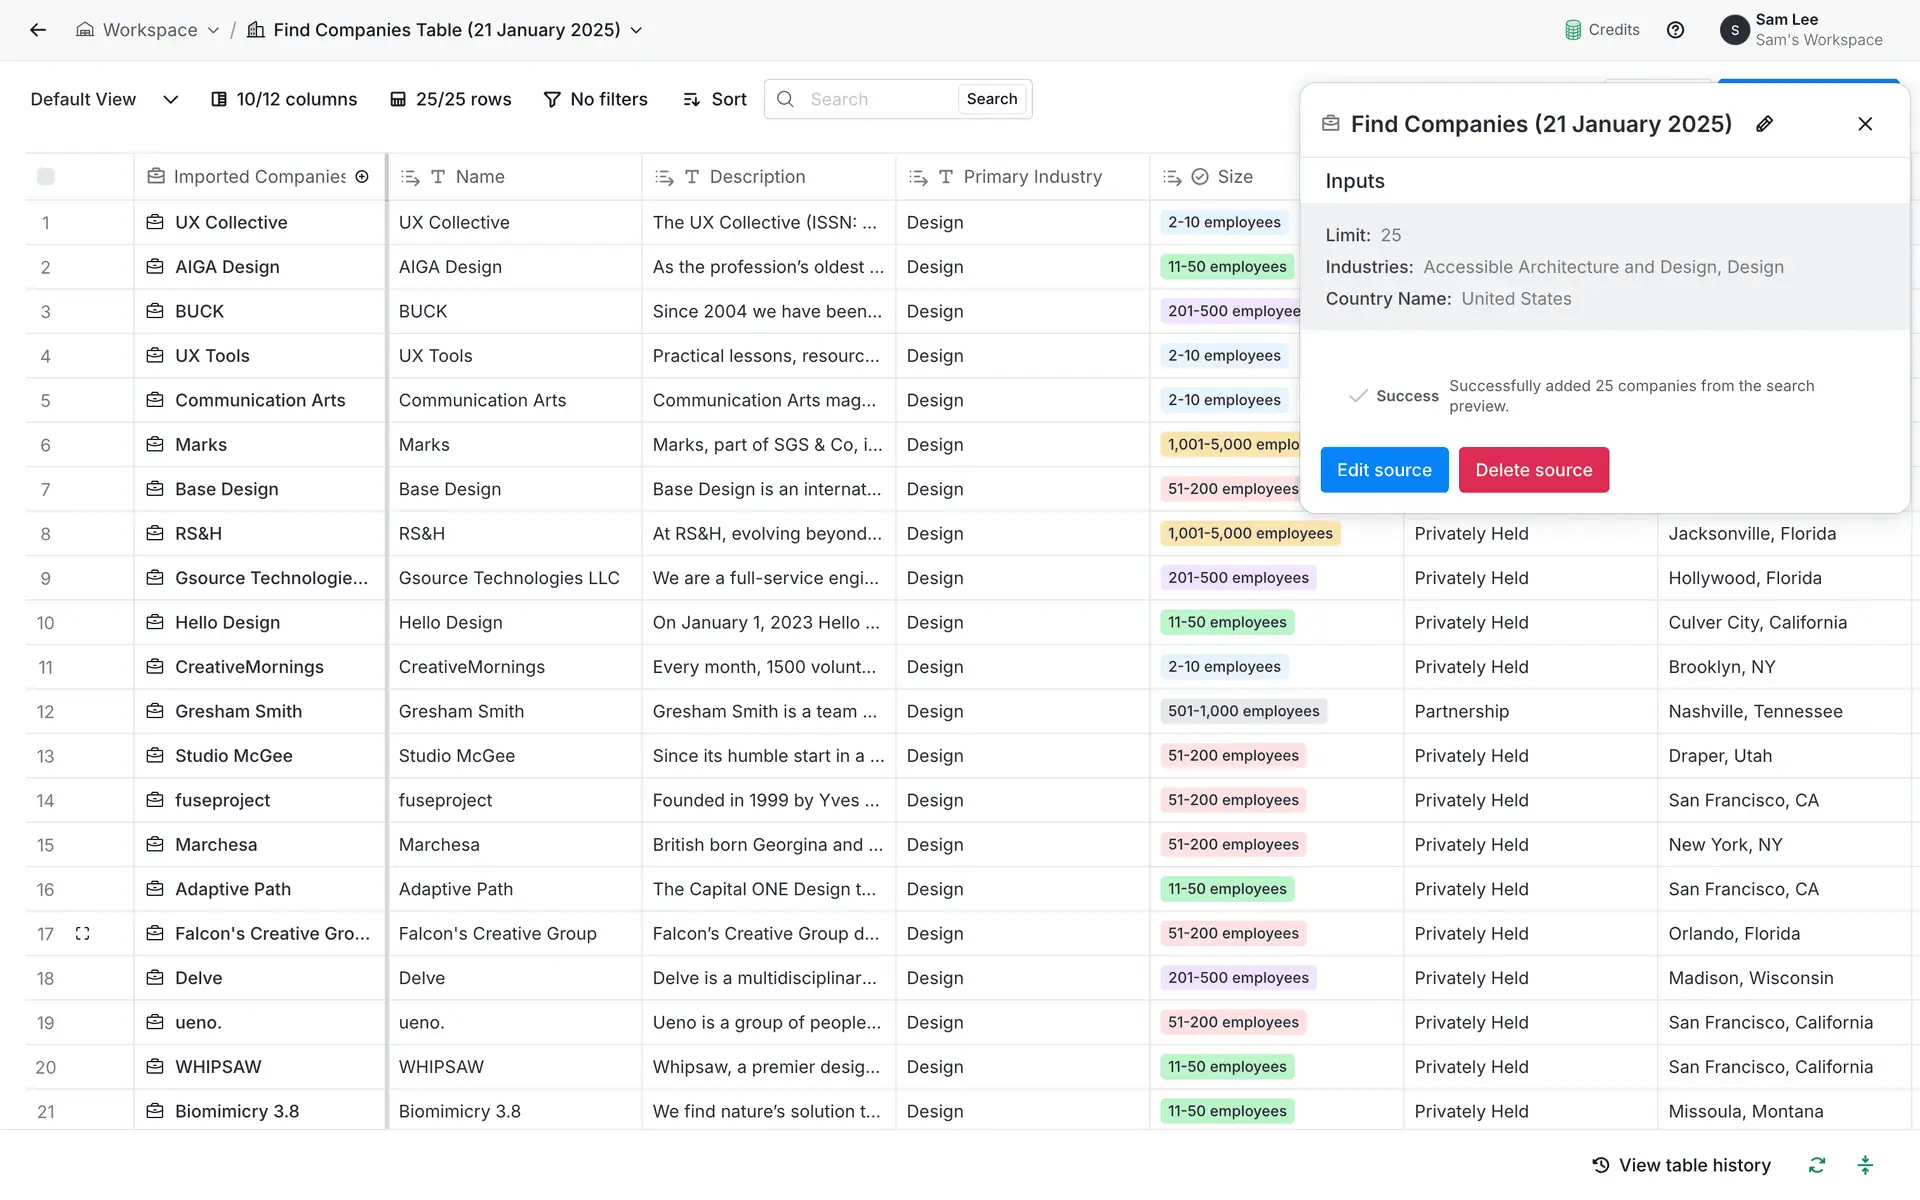Open the No filters menu
Image resolution: width=1920 pixels, height=1200 pixels.
pos(595,99)
